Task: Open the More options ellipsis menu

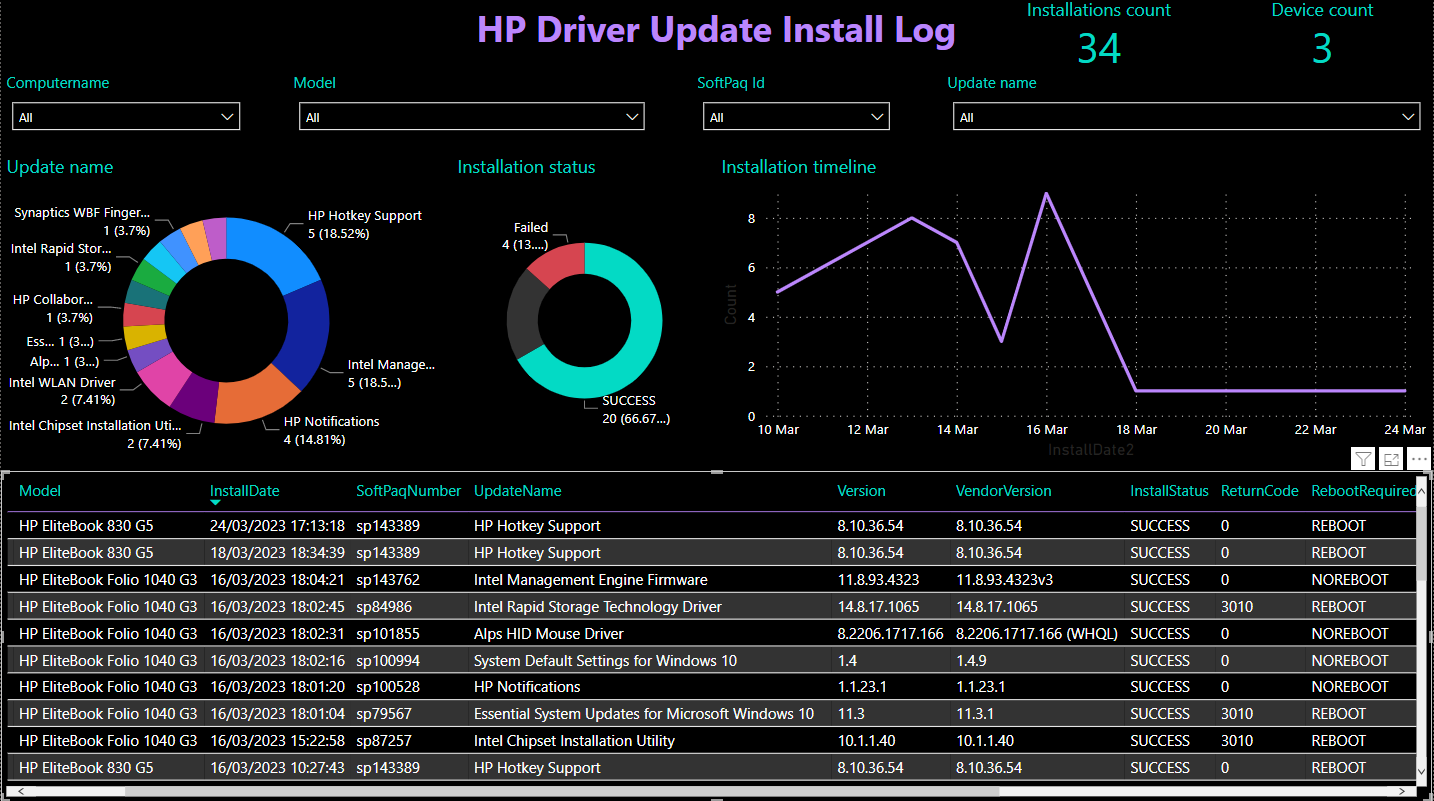Action: [x=1419, y=458]
